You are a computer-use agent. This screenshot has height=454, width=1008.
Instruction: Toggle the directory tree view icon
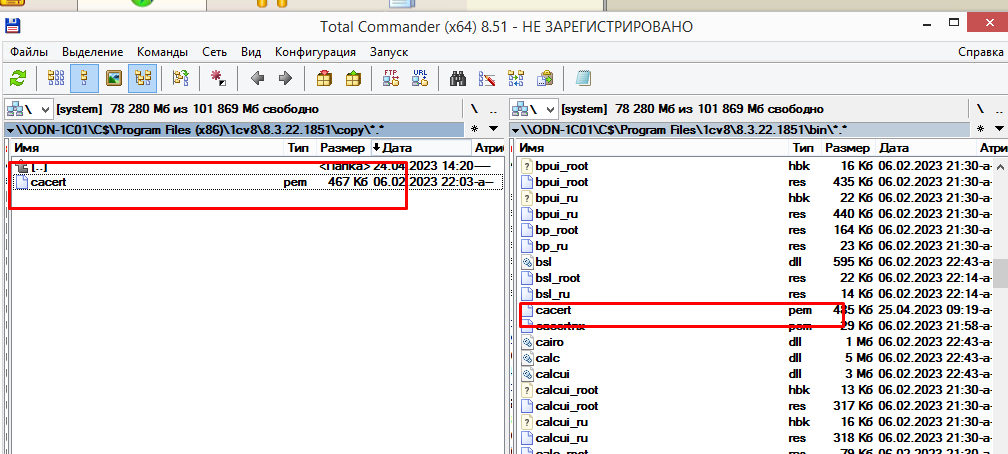point(142,78)
